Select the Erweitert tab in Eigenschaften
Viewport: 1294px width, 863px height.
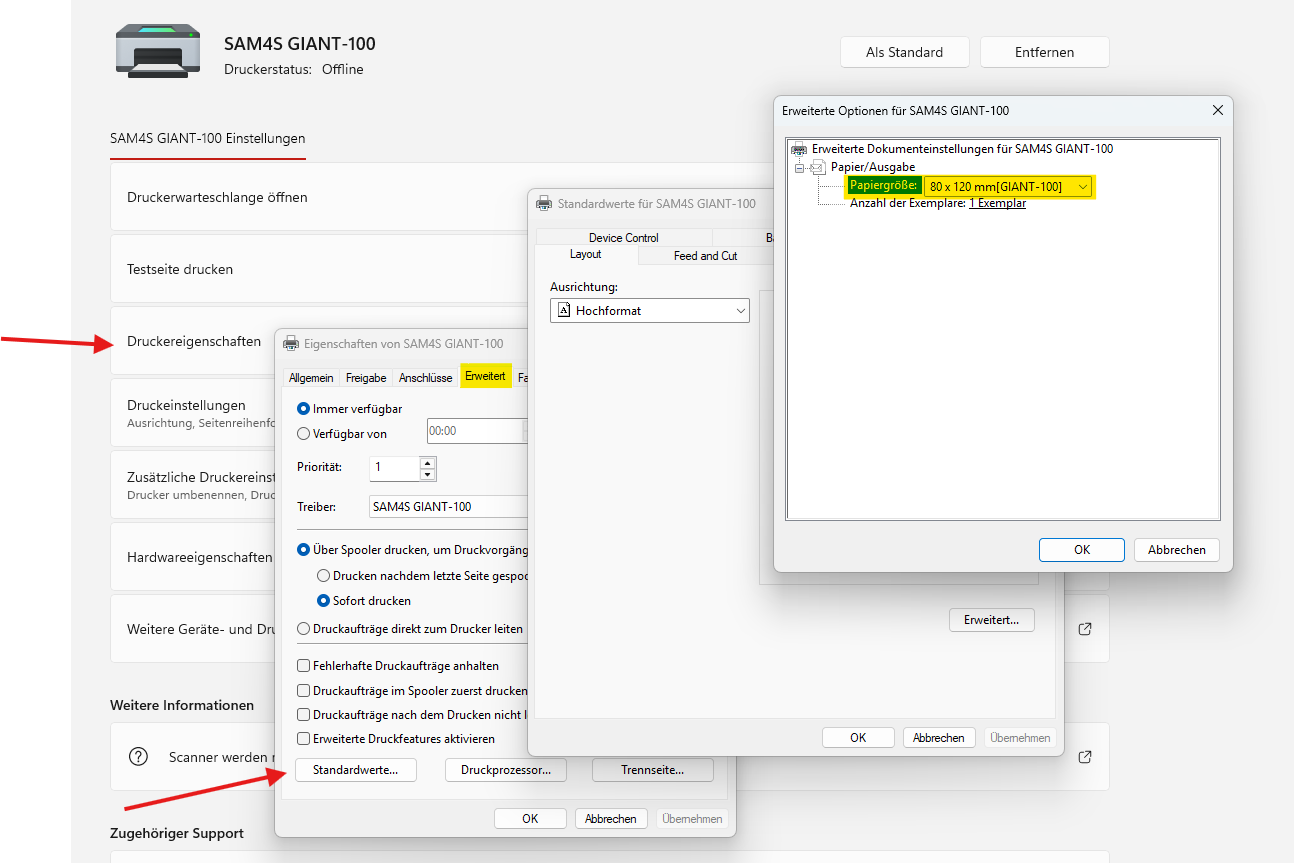pos(485,376)
